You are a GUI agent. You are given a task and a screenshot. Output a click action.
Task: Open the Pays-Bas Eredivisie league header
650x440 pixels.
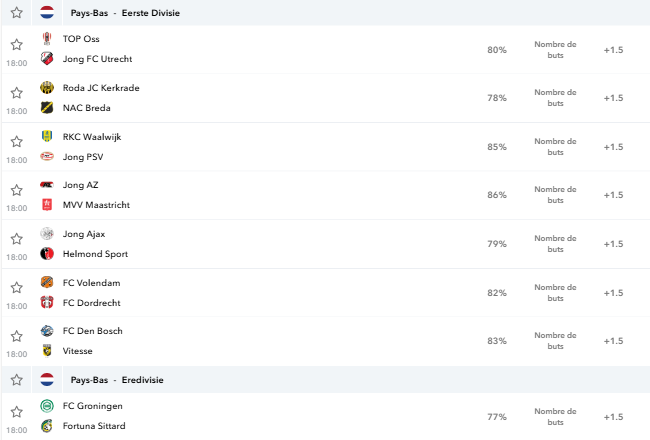[117, 380]
